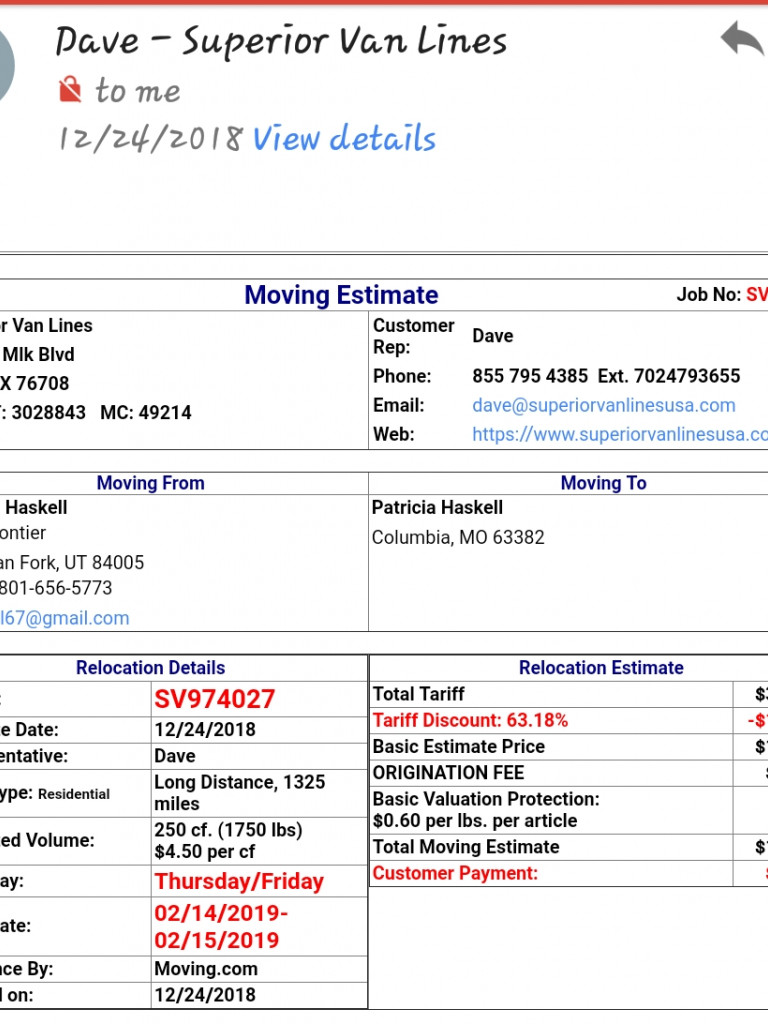Select the Customer Rep value Dave
768x1024 pixels.
click(493, 336)
